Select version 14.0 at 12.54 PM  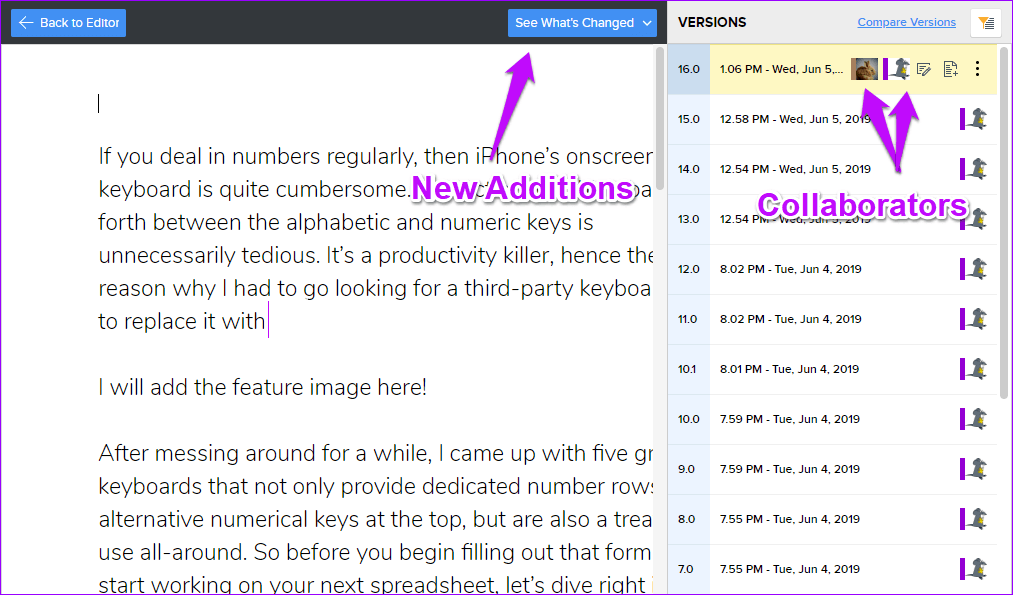coord(832,169)
